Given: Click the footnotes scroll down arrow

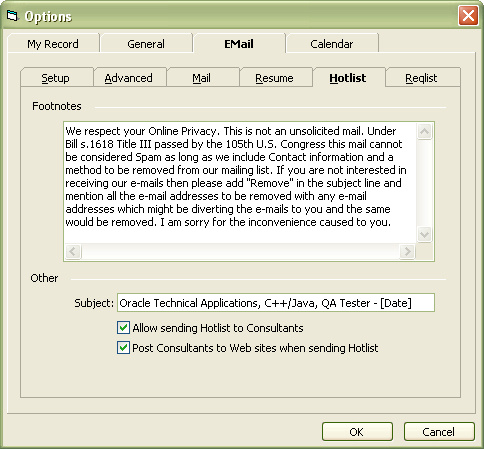Looking at the screenshot, I should pos(424,234).
